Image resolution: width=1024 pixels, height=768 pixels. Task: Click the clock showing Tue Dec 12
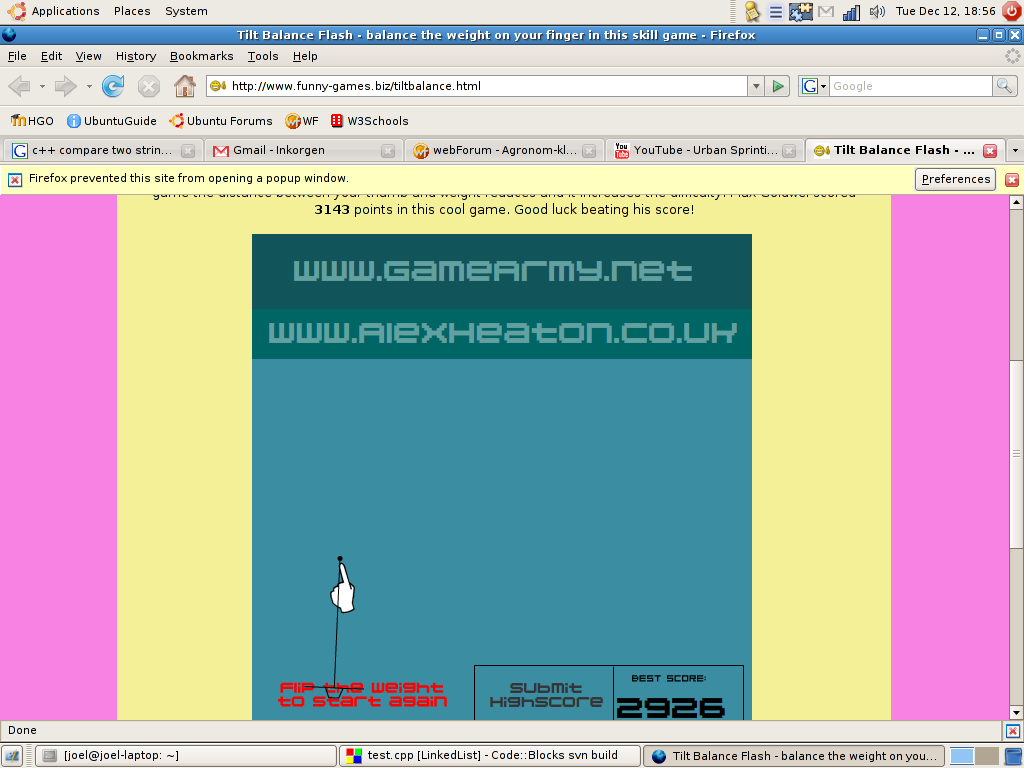945,11
